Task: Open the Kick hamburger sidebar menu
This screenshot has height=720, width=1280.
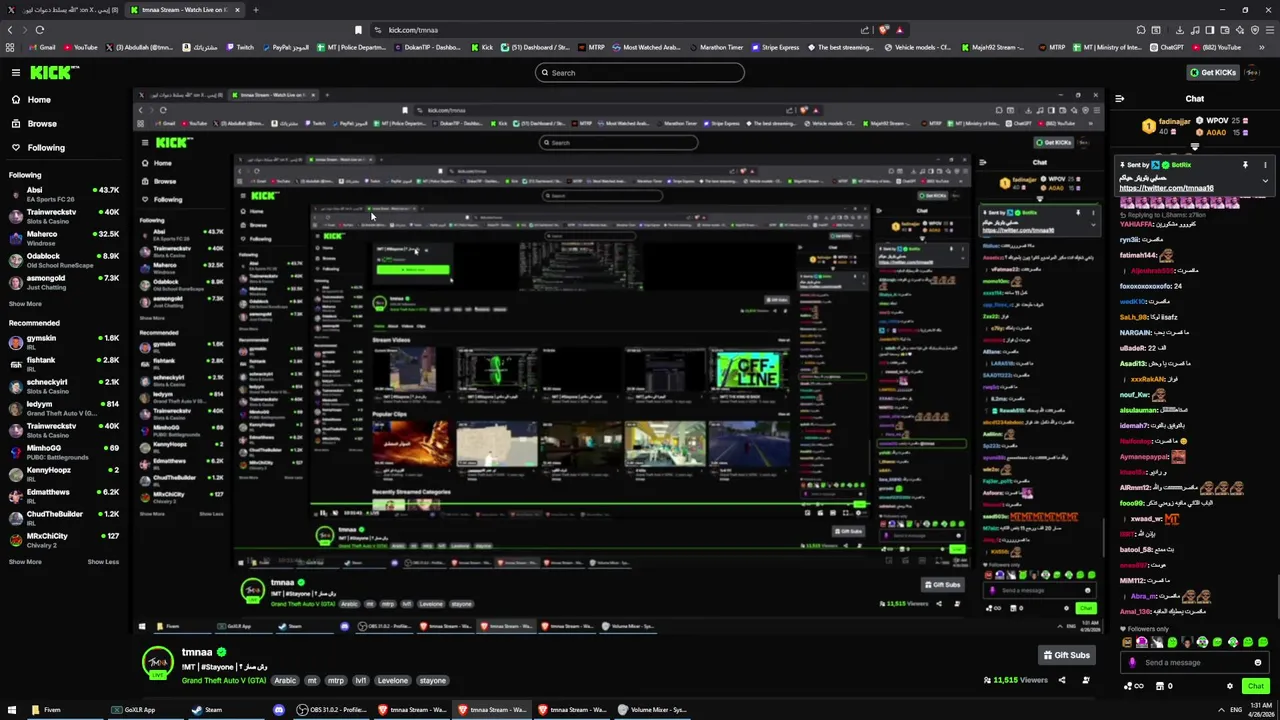Action: pos(15,72)
